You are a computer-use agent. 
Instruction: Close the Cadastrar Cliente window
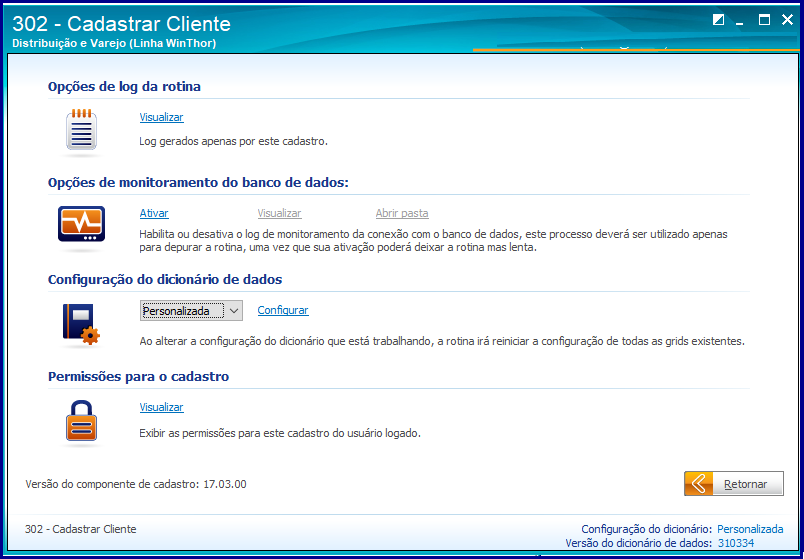pyautogui.click(x=787, y=20)
